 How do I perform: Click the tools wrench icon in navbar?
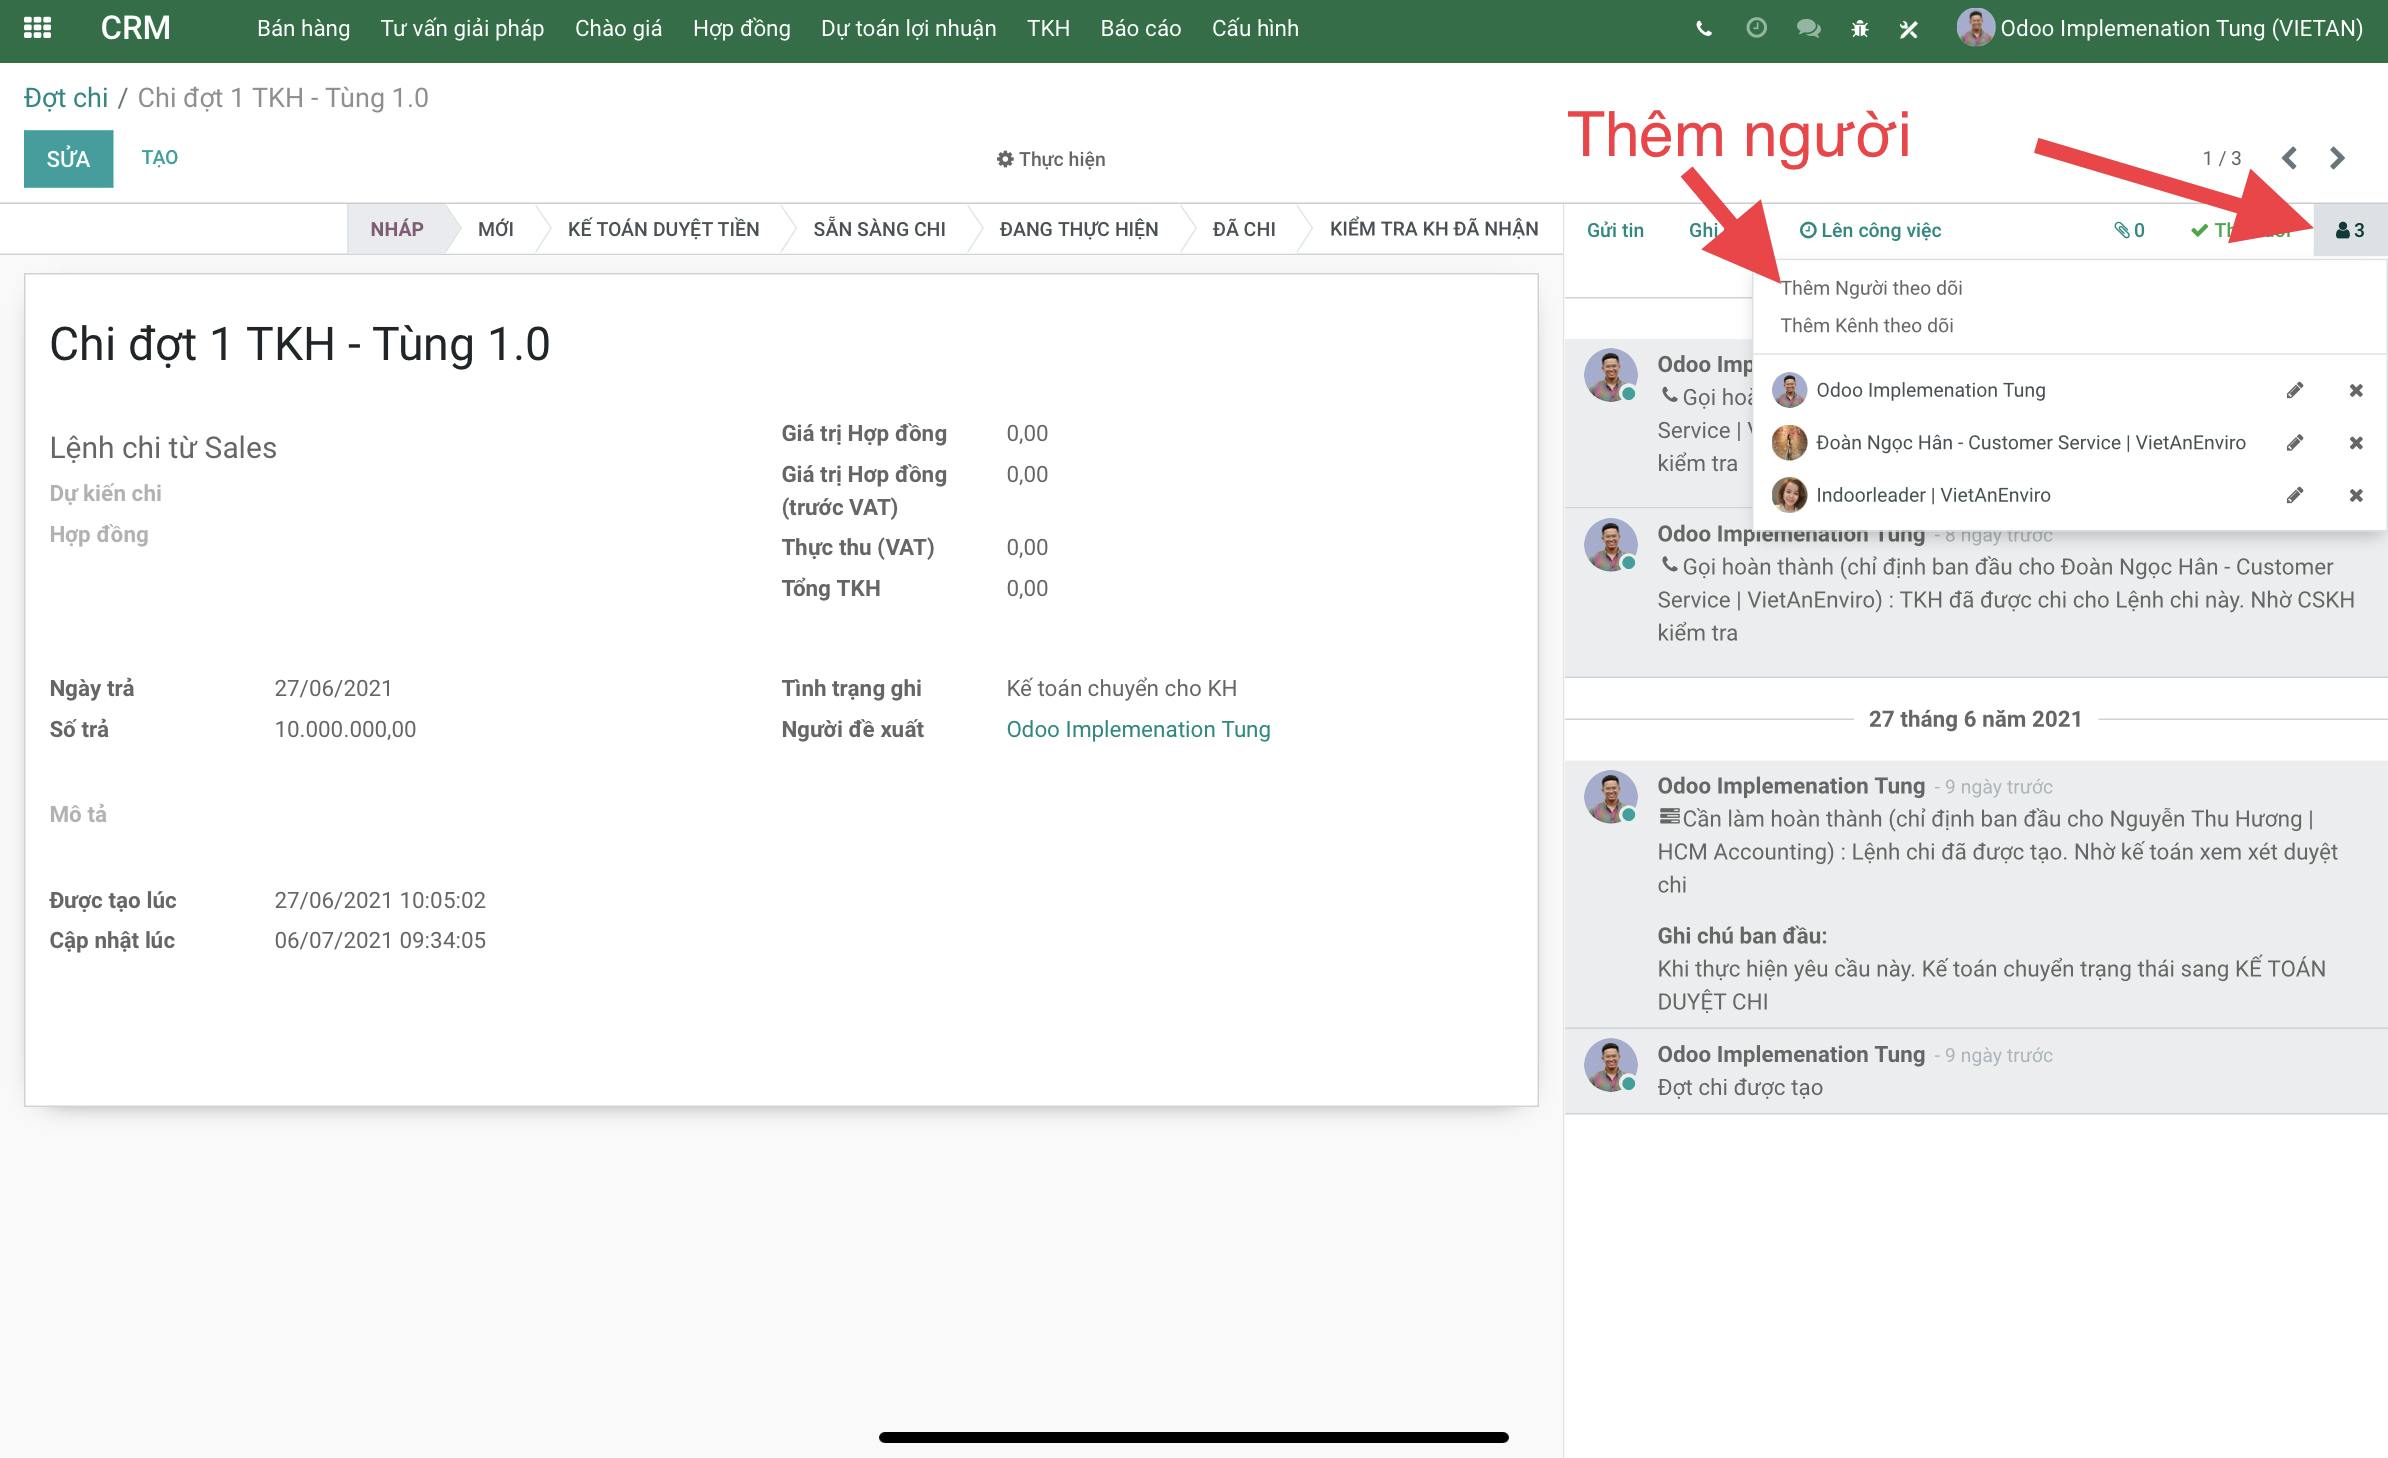(x=1909, y=29)
